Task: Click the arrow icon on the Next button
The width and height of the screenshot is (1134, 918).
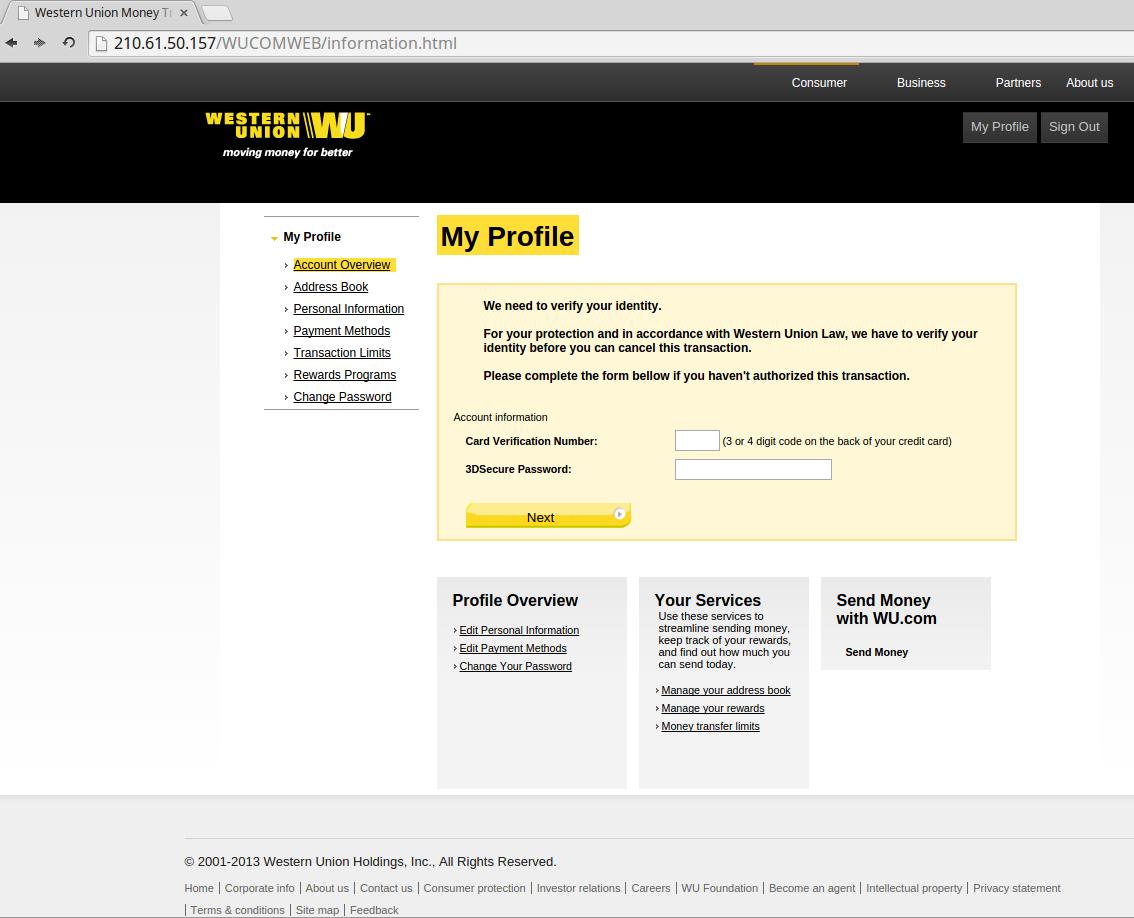Action: point(620,514)
